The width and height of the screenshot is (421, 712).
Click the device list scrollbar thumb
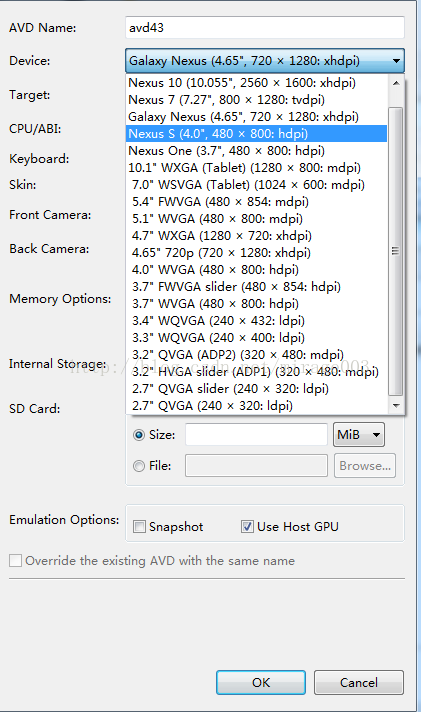[396, 251]
